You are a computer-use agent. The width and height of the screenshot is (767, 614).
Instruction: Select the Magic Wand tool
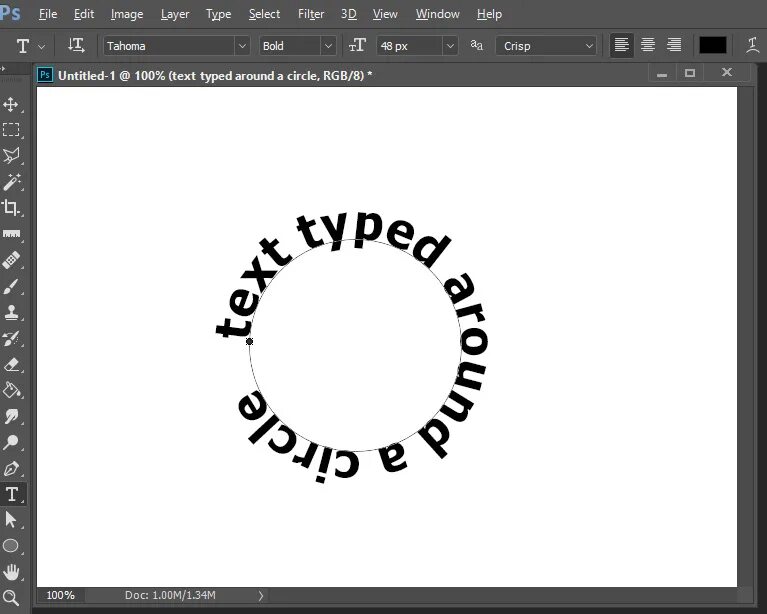click(x=11, y=182)
